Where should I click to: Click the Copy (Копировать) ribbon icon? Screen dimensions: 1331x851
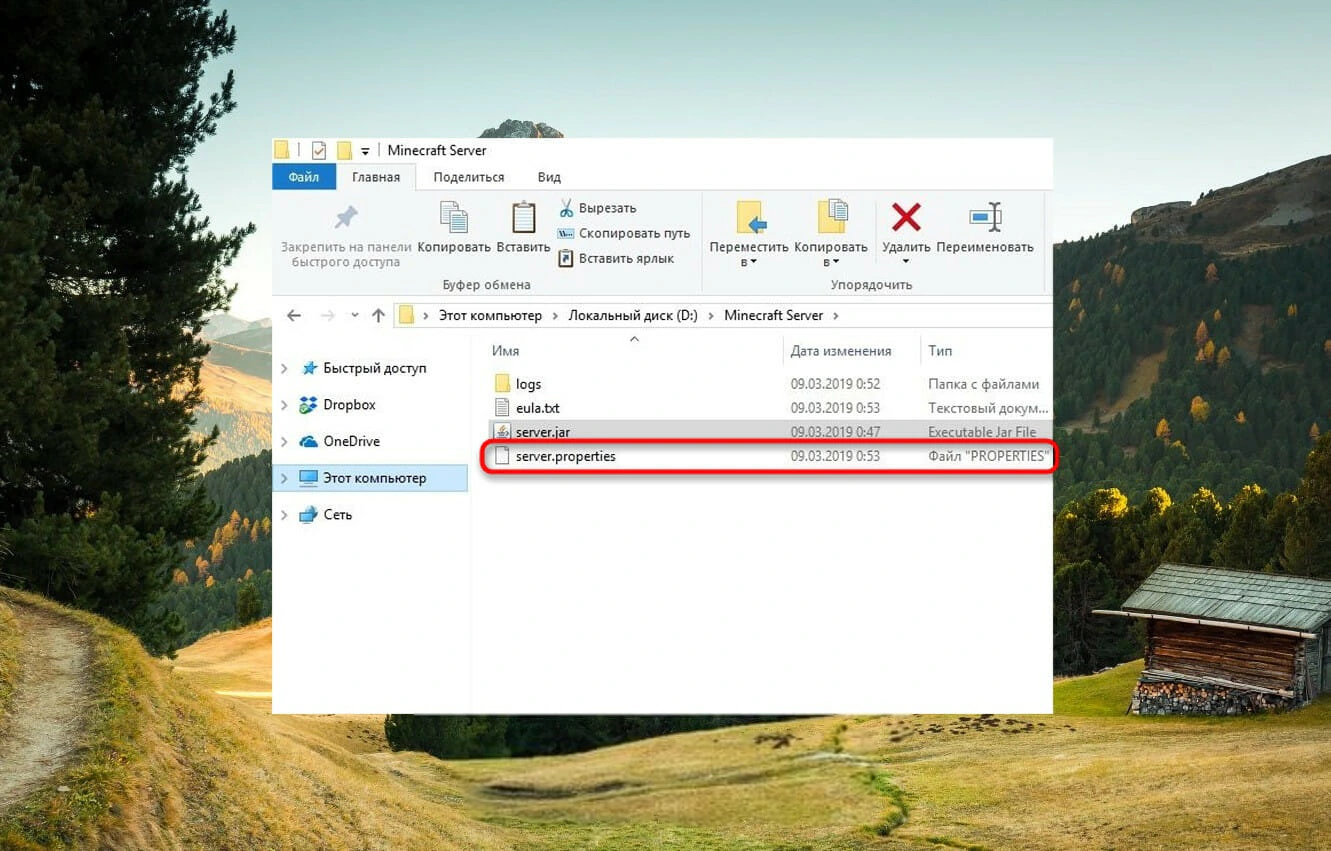(x=454, y=218)
